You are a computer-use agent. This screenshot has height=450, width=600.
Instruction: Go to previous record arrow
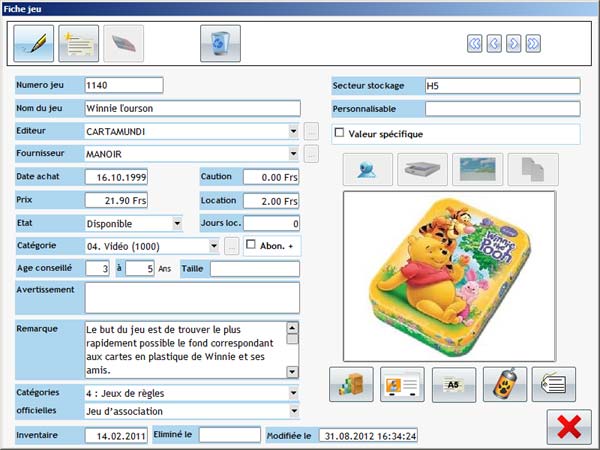tap(494, 44)
